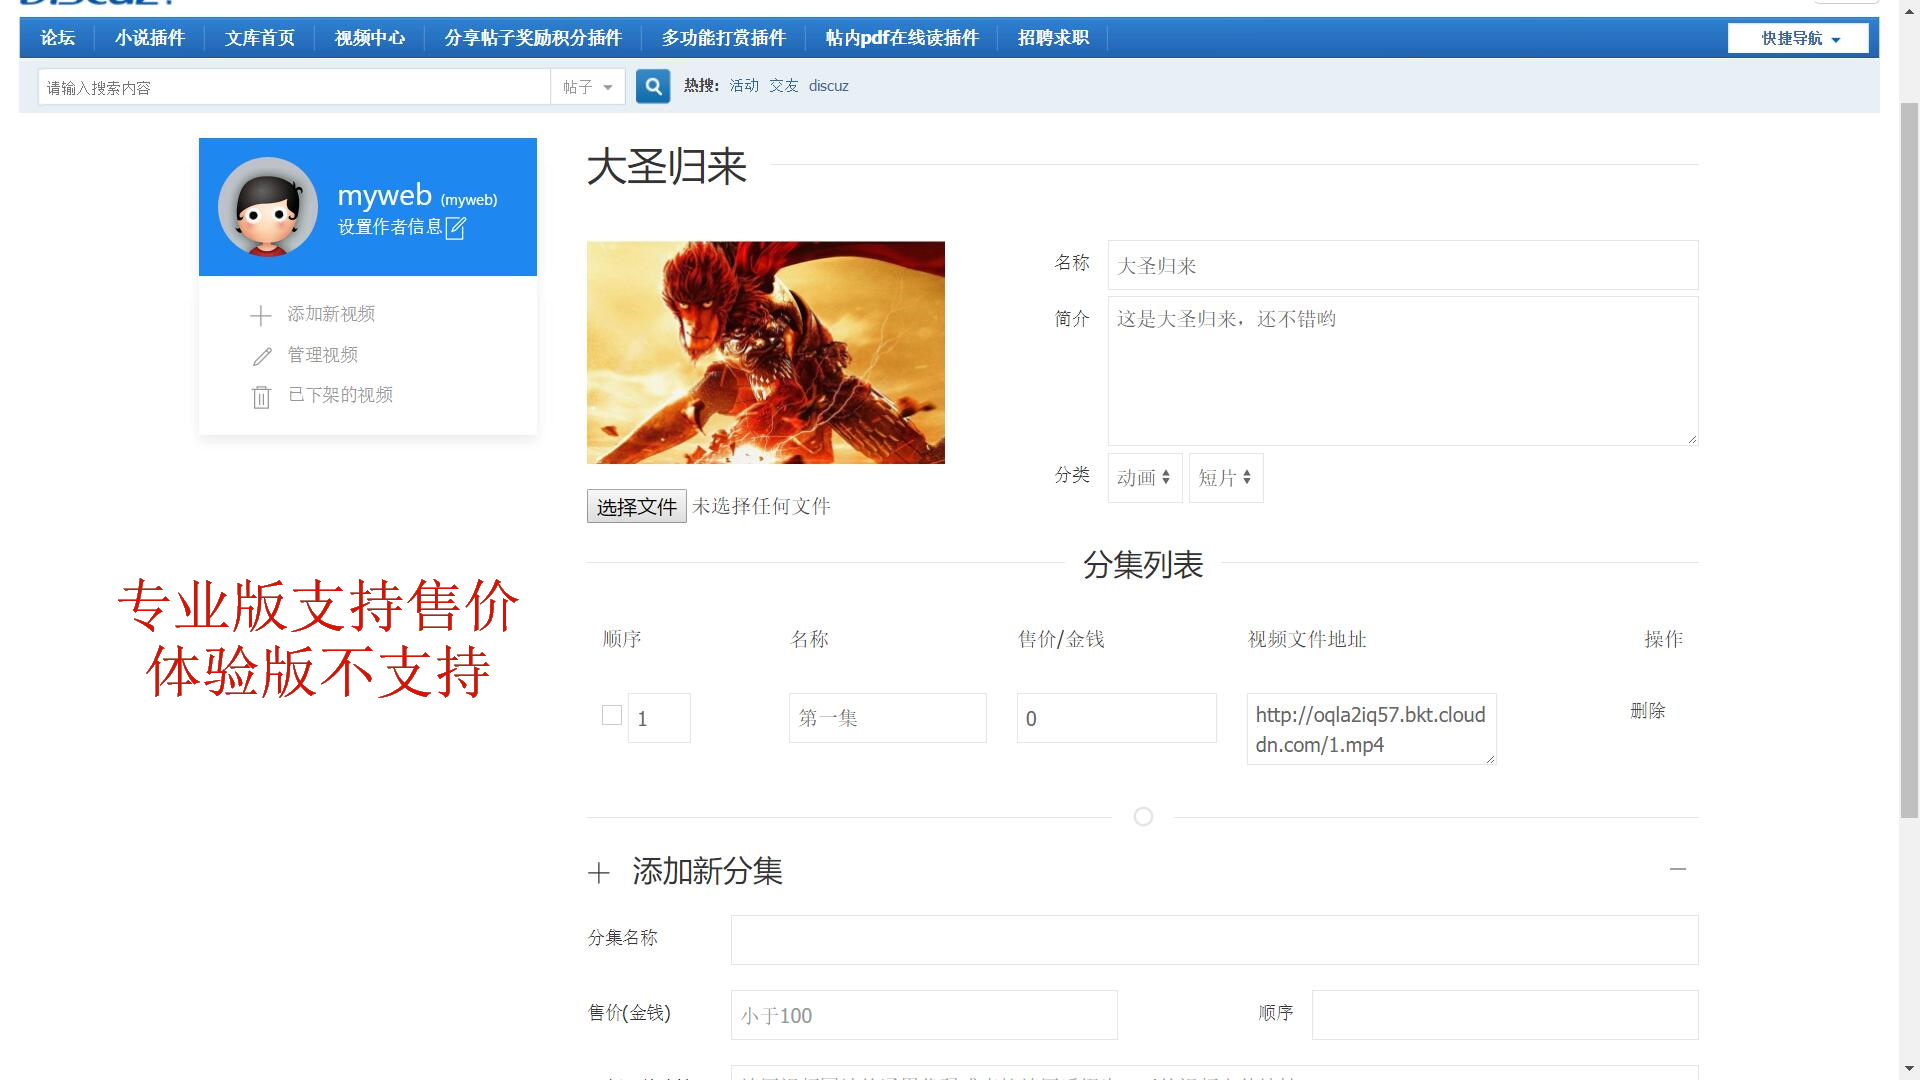Click the plus icon beside 添加新视频
Screen dimensions: 1920x1080
tap(260, 316)
